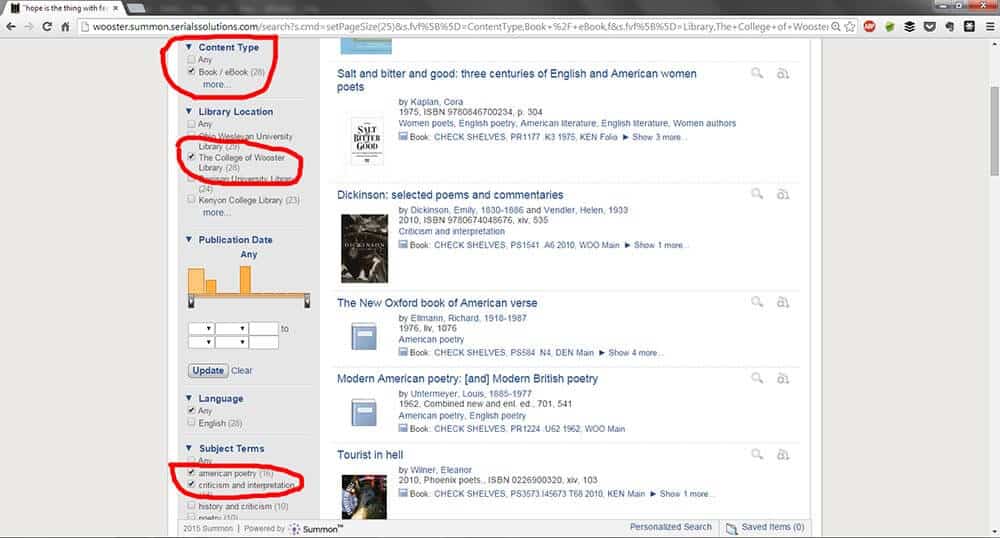Uncheck criticism and interpretation subject term

[191, 484]
